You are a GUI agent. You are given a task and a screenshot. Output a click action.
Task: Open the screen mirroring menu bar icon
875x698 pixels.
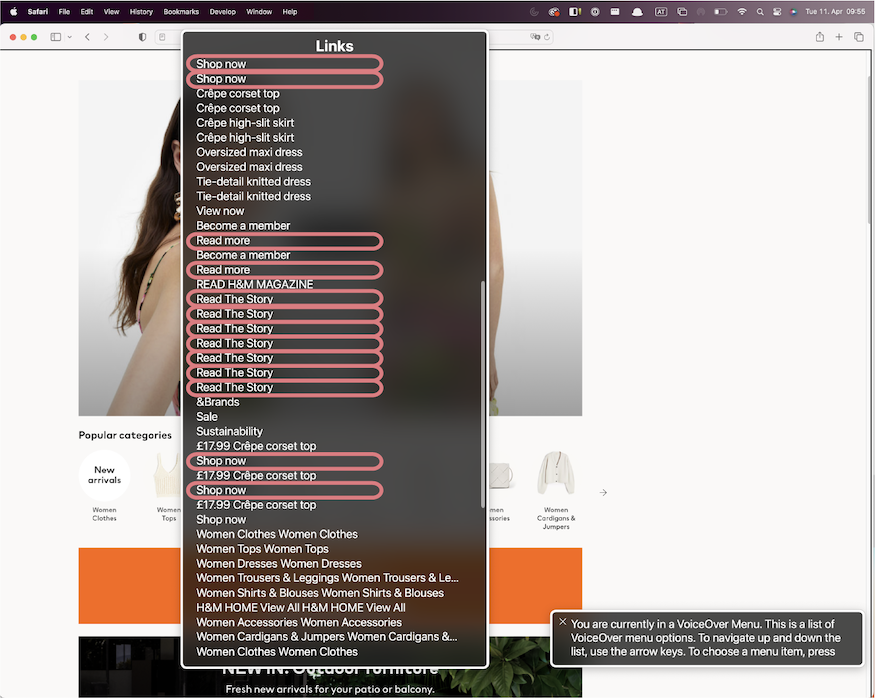(x=682, y=12)
